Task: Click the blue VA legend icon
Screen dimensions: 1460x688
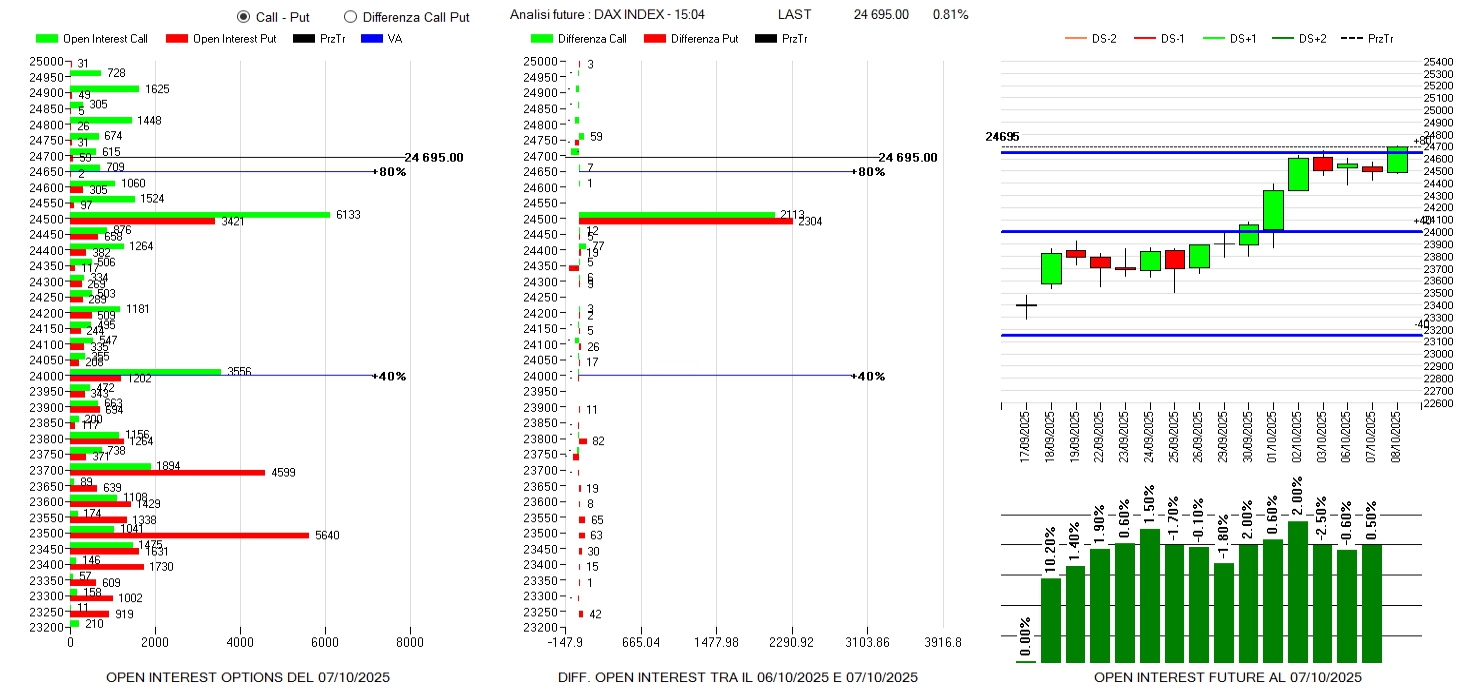Action: pos(371,39)
